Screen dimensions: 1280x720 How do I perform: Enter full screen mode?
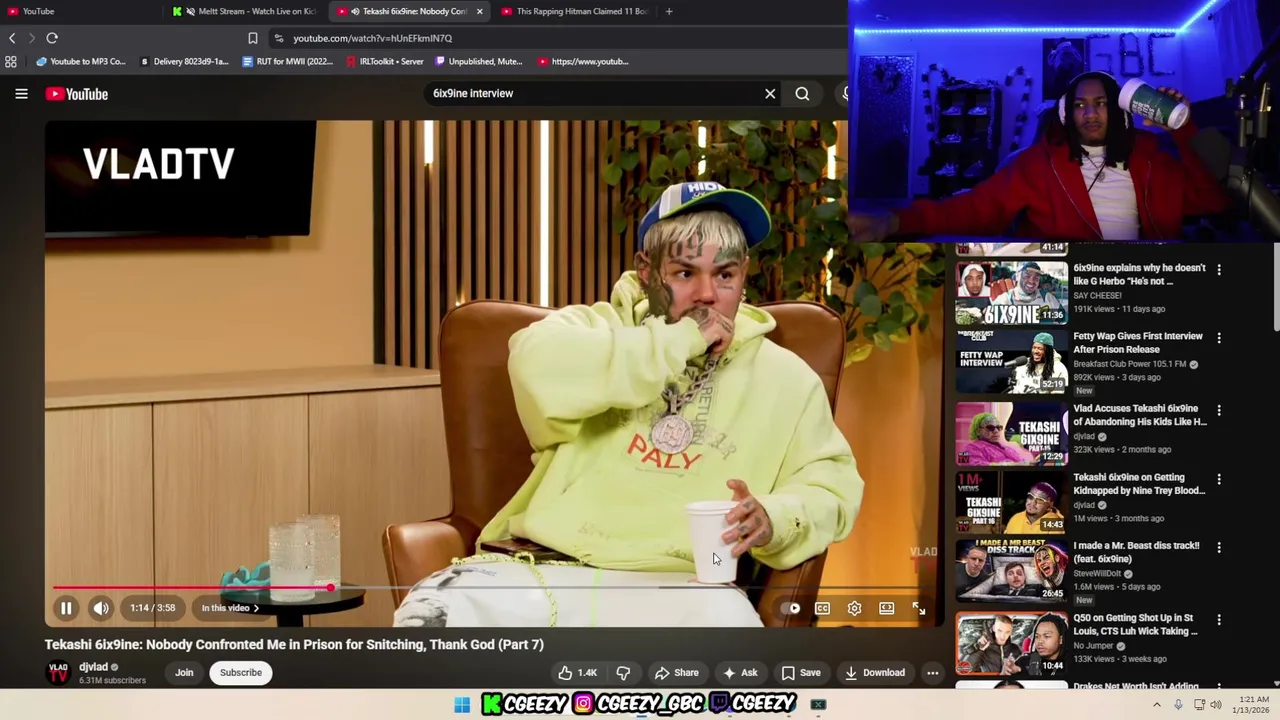click(918, 608)
